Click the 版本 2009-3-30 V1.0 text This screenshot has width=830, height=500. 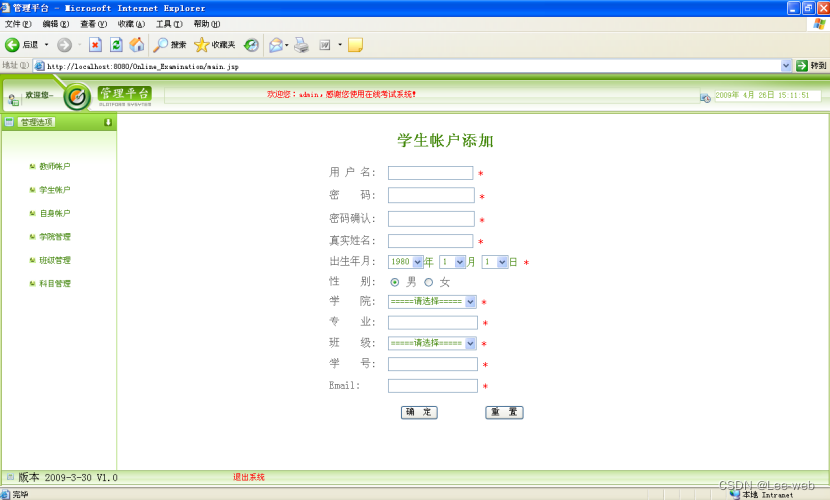pyautogui.click(x=68, y=477)
